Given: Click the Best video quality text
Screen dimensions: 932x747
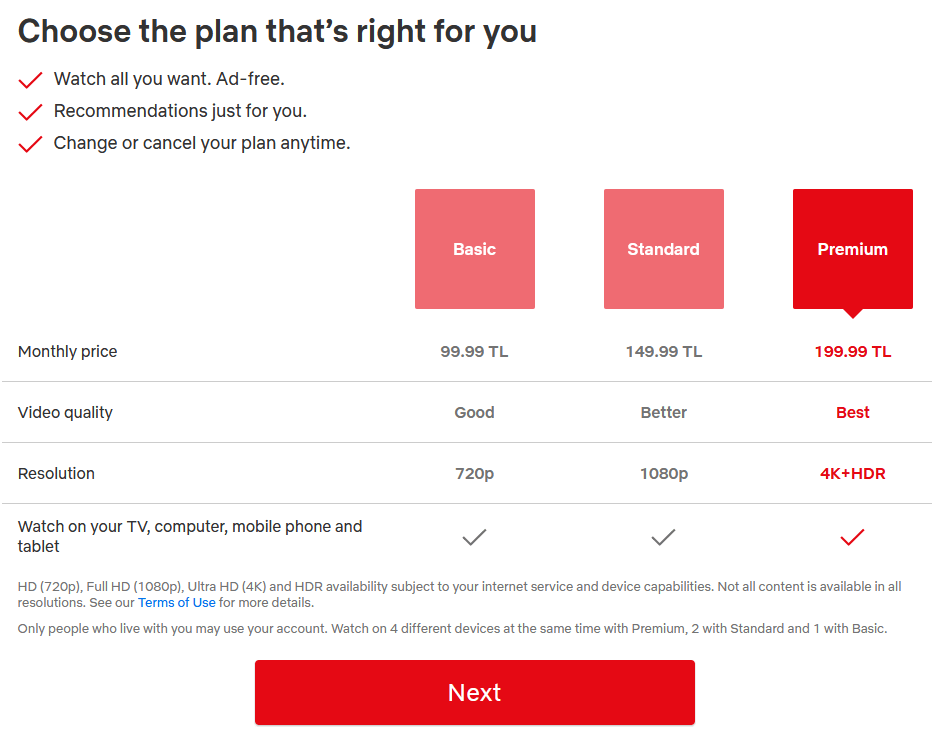Looking at the screenshot, I should (x=852, y=412).
